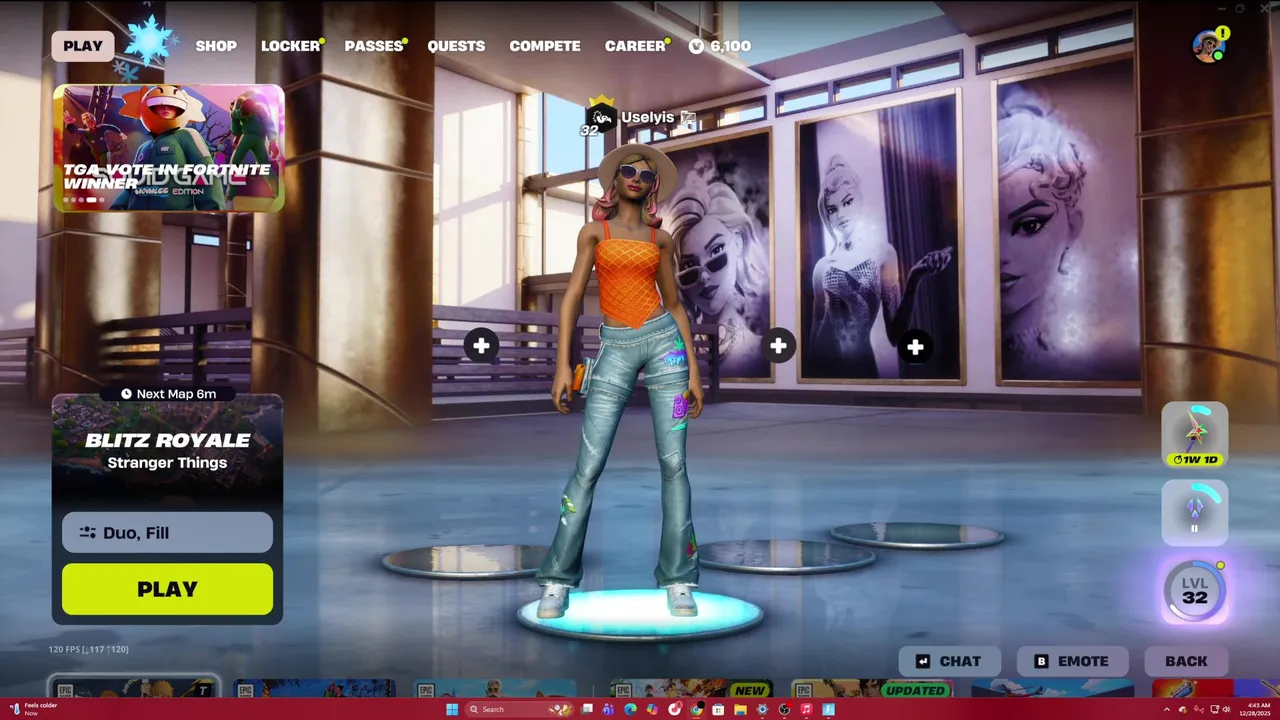
Task: Open the Blitz Royale Stranger Things mode card
Action: point(167,450)
